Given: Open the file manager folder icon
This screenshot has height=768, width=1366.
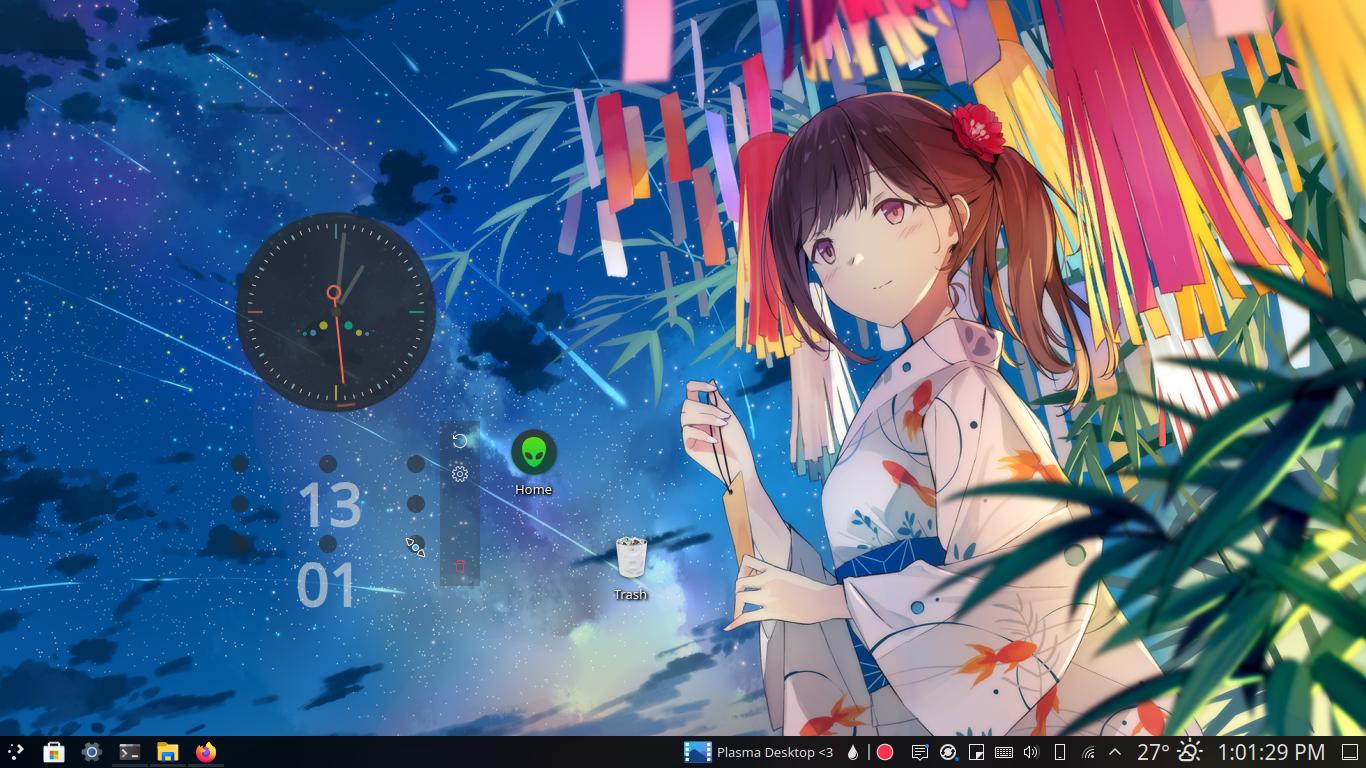Looking at the screenshot, I should 167,752.
